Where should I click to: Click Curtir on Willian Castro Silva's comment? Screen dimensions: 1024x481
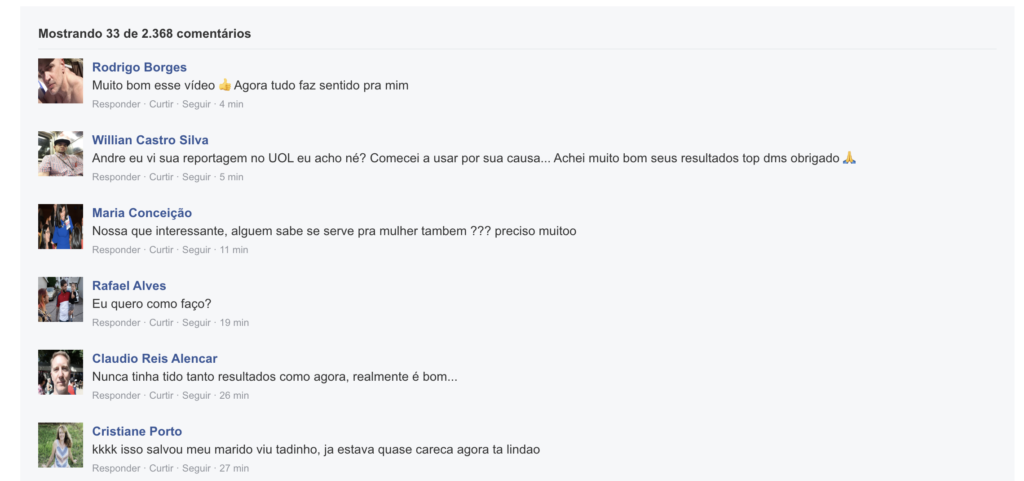click(161, 177)
